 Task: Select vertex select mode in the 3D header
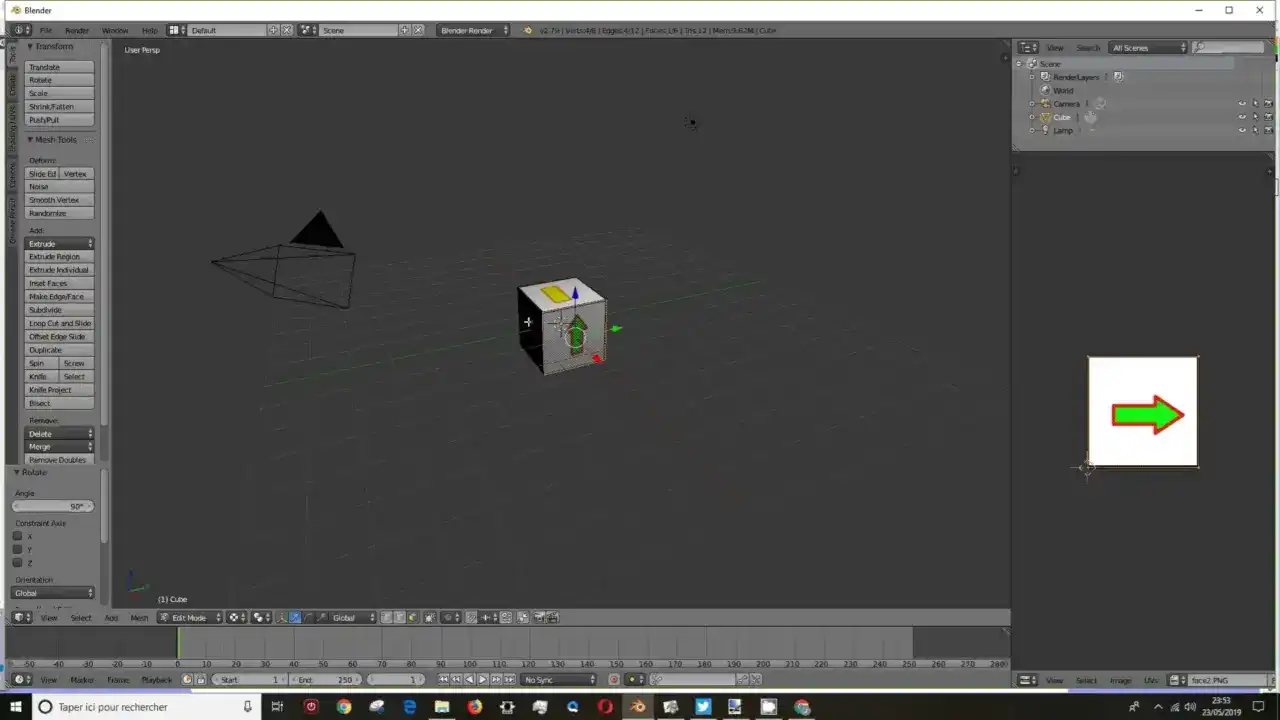(385, 617)
